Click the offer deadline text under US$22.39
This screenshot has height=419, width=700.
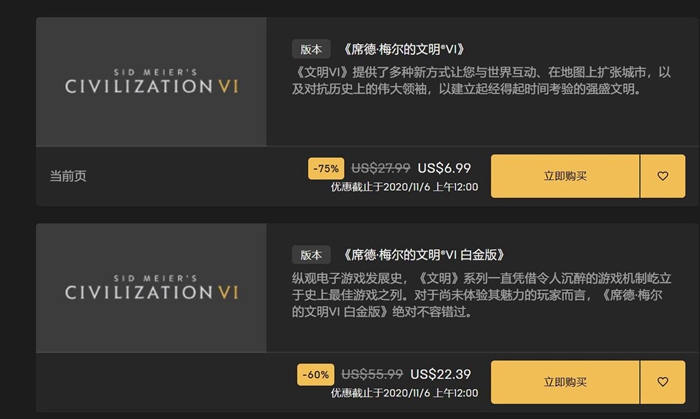(404, 393)
